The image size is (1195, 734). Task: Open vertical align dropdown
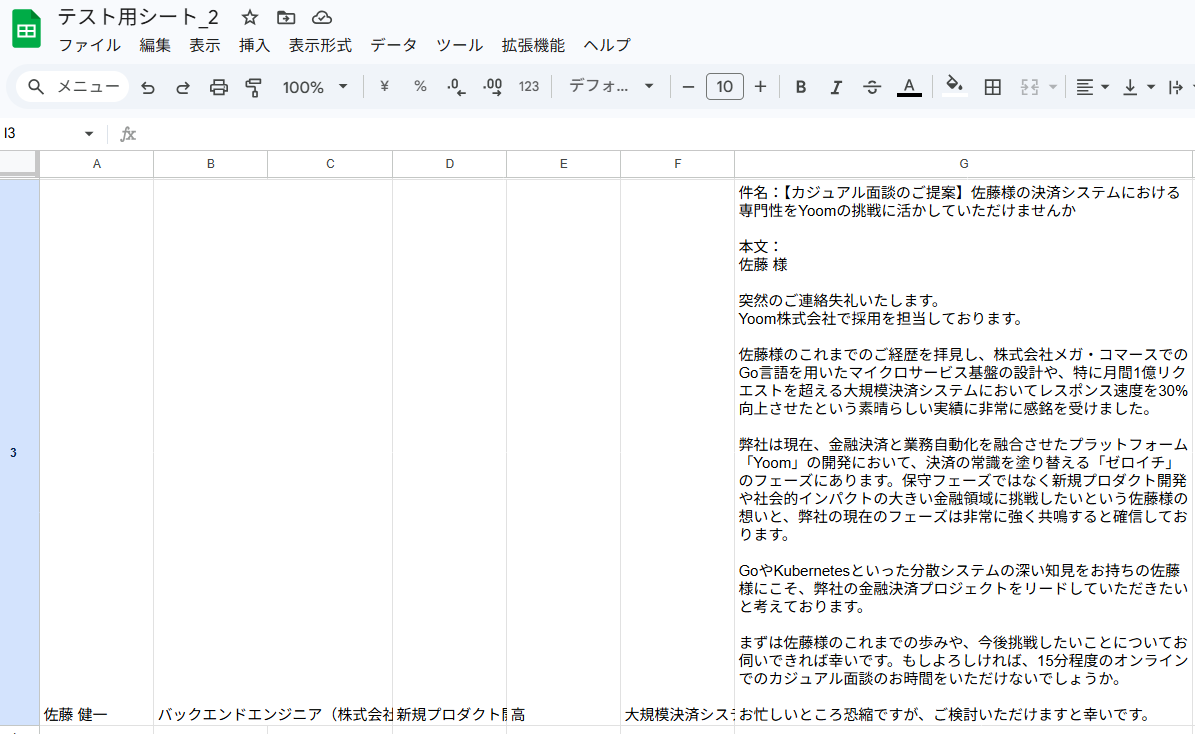point(1139,87)
